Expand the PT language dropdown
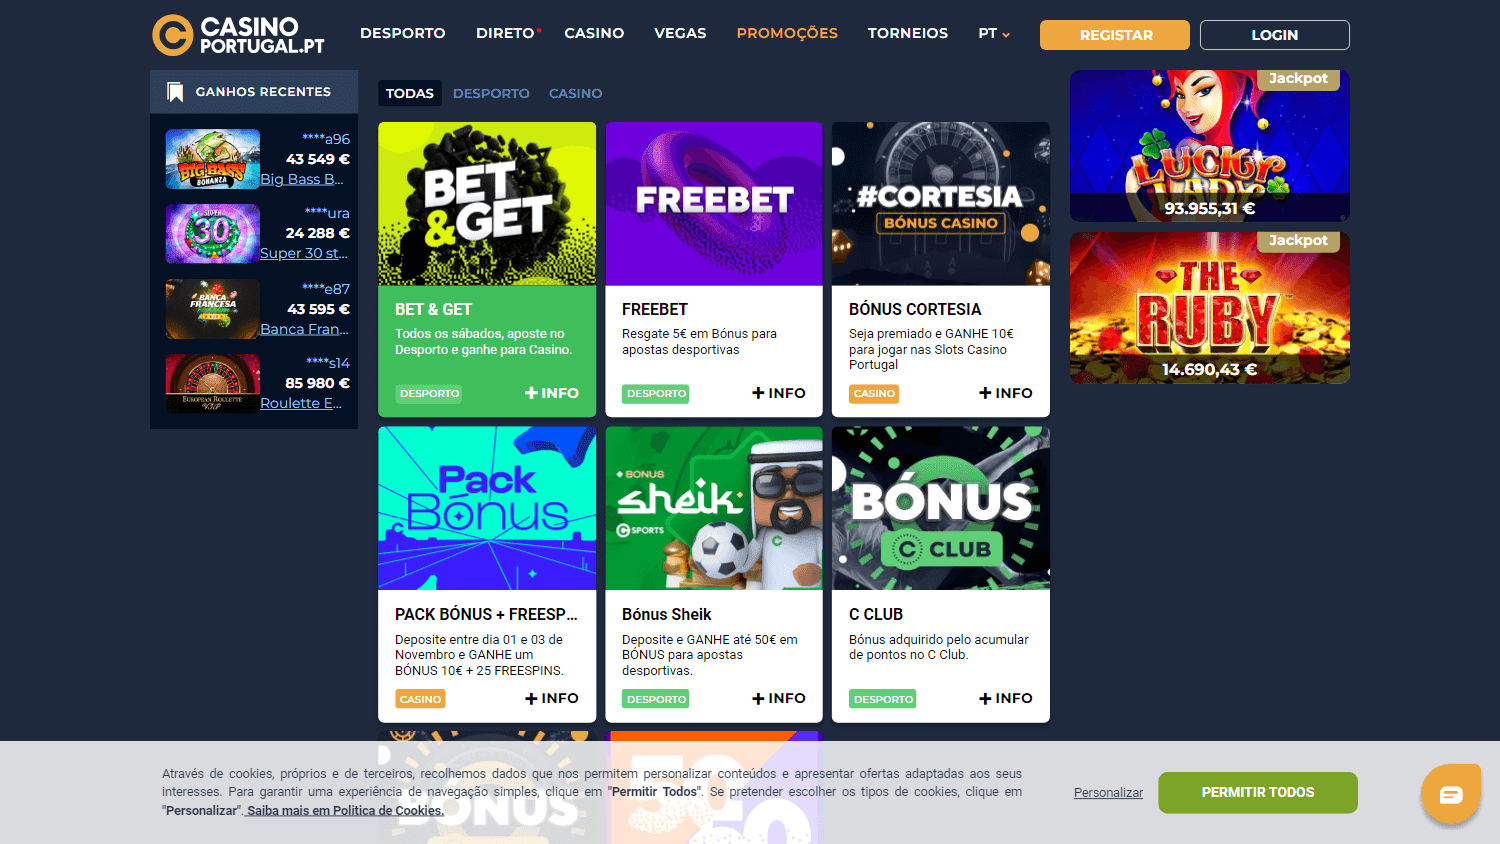The height and width of the screenshot is (844, 1500). pyautogui.click(x=994, y=34)
